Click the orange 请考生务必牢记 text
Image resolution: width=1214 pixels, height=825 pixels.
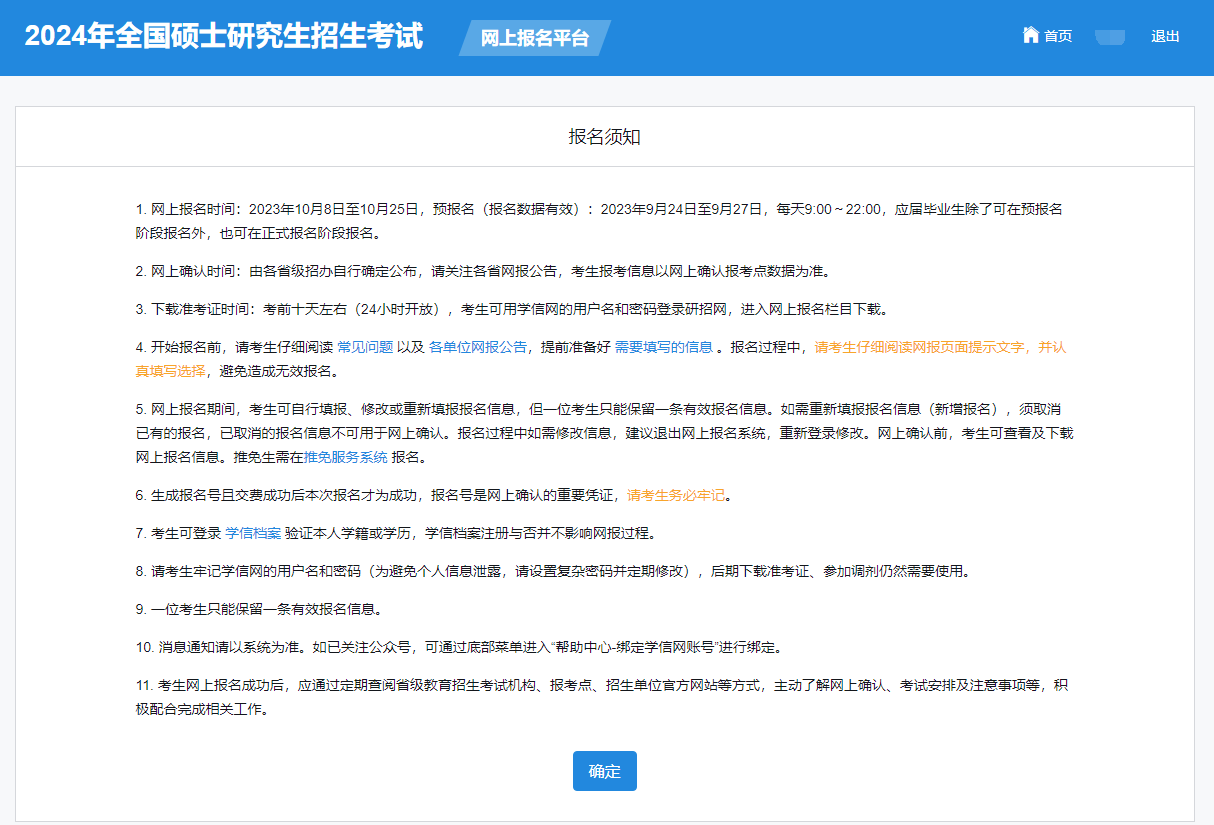coord(675,495)
